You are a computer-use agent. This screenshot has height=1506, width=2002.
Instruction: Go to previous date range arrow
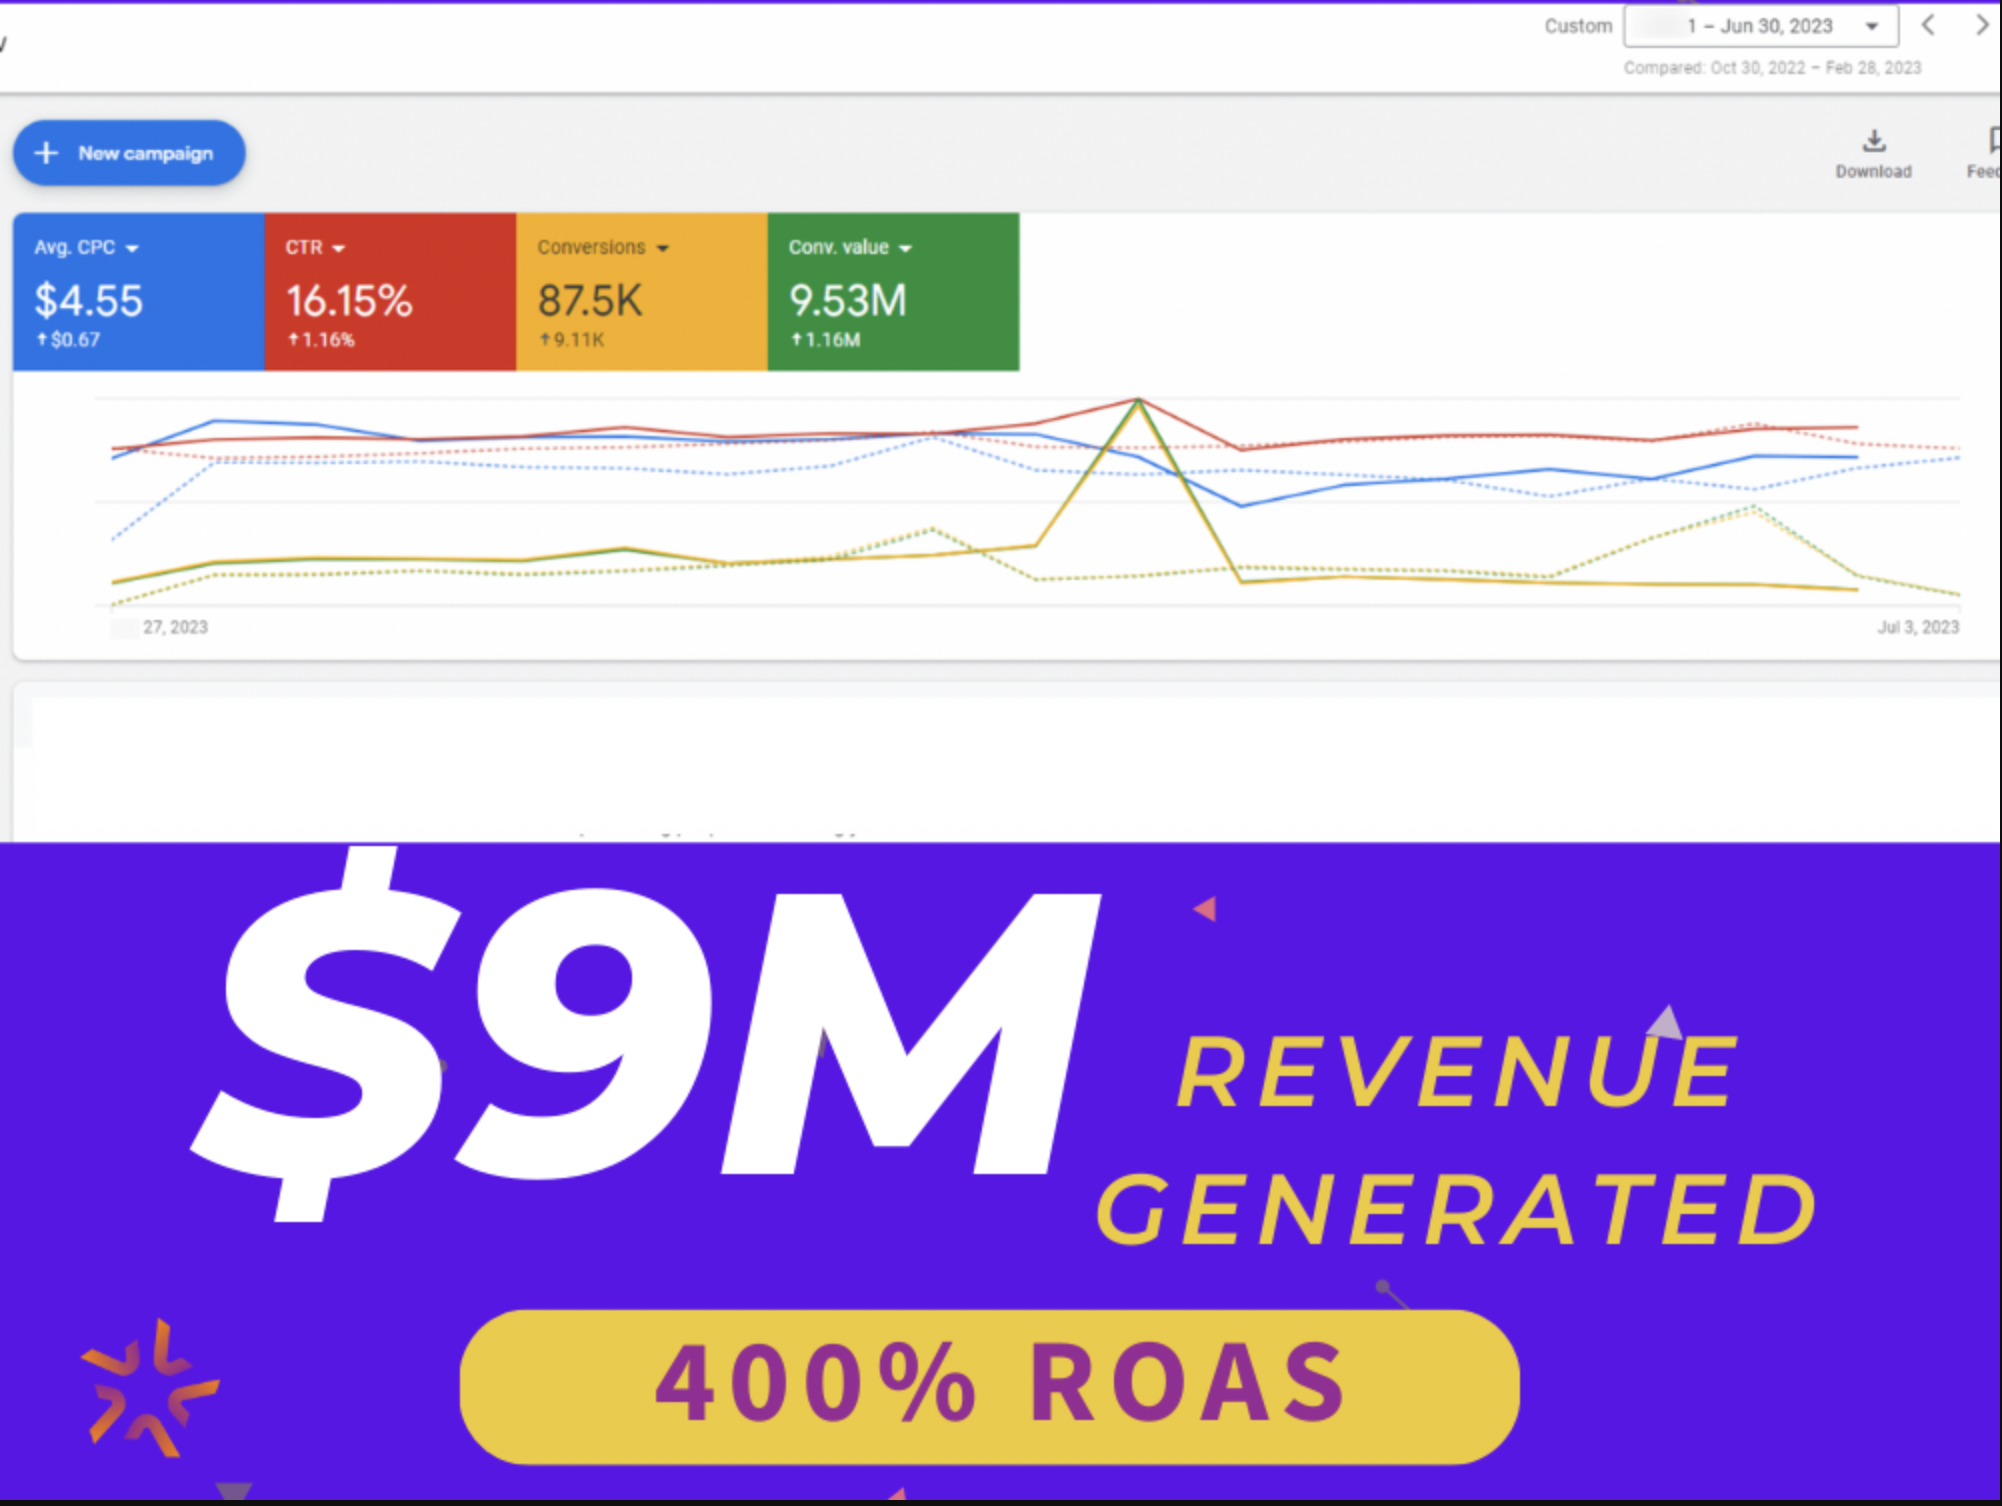tap(1928, 25)
